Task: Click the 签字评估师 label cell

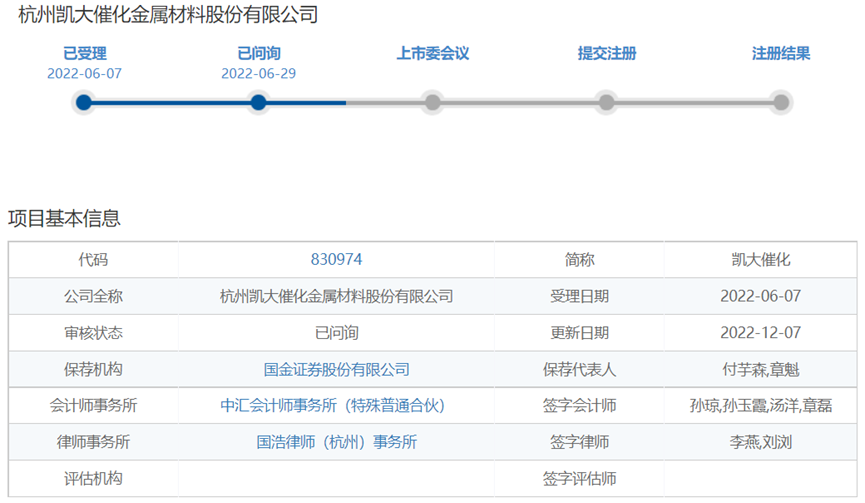Action: pyautogui.click(x=579, y=478)
